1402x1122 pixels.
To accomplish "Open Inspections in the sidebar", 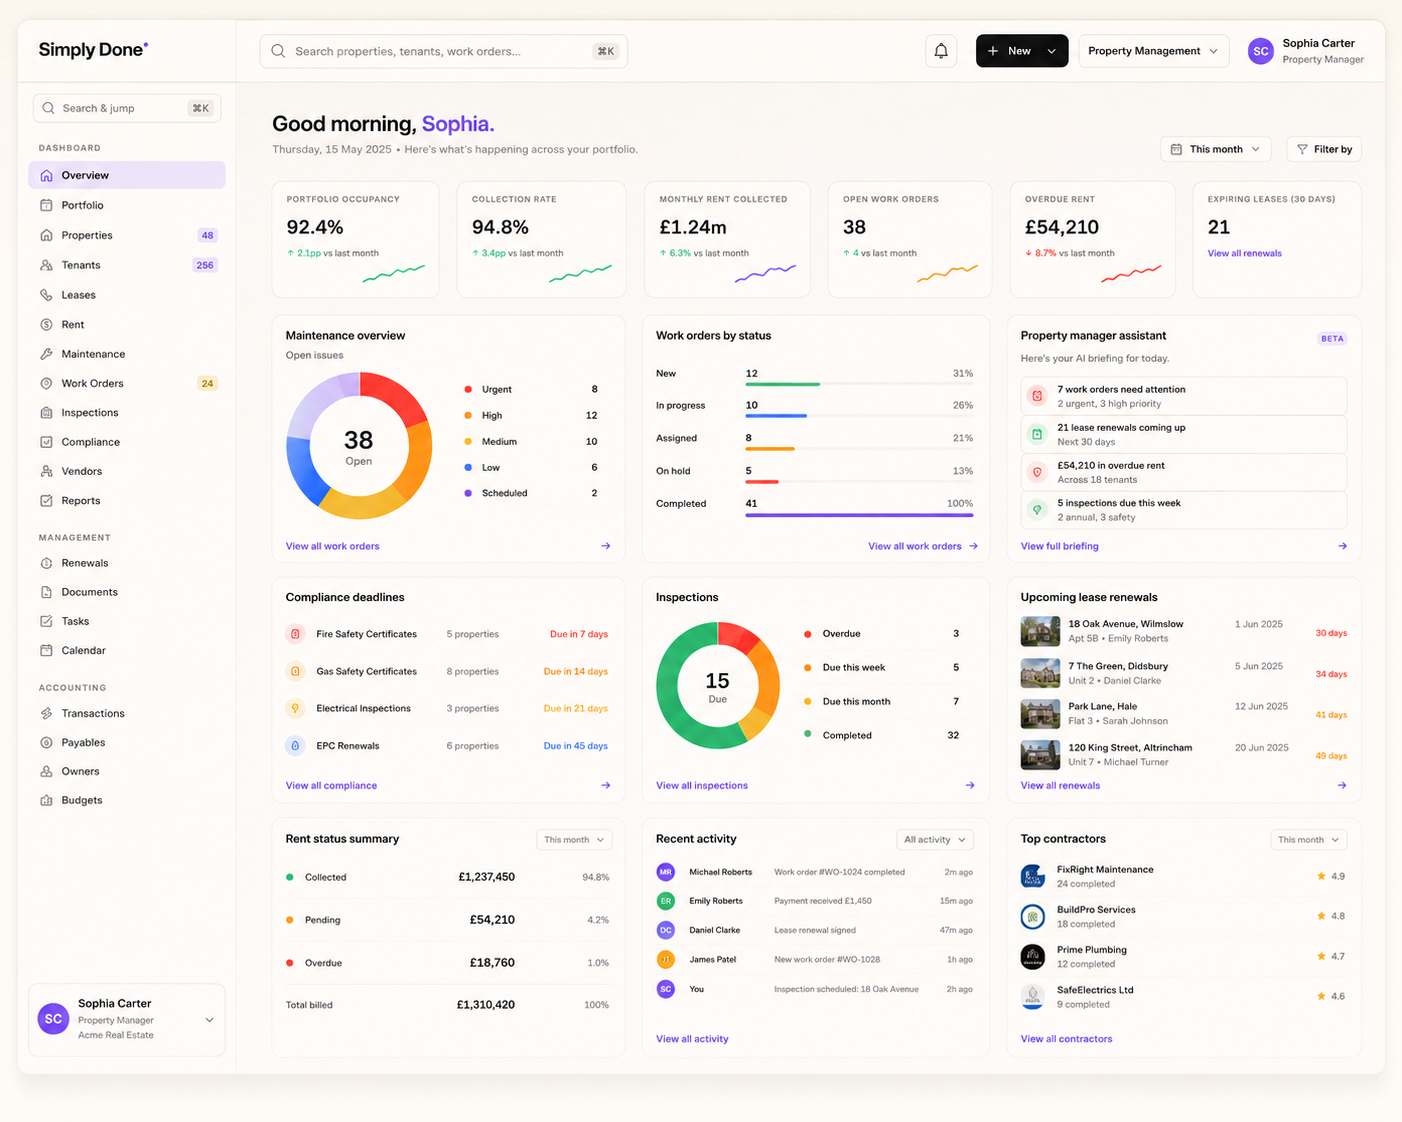I will (127, 412).
